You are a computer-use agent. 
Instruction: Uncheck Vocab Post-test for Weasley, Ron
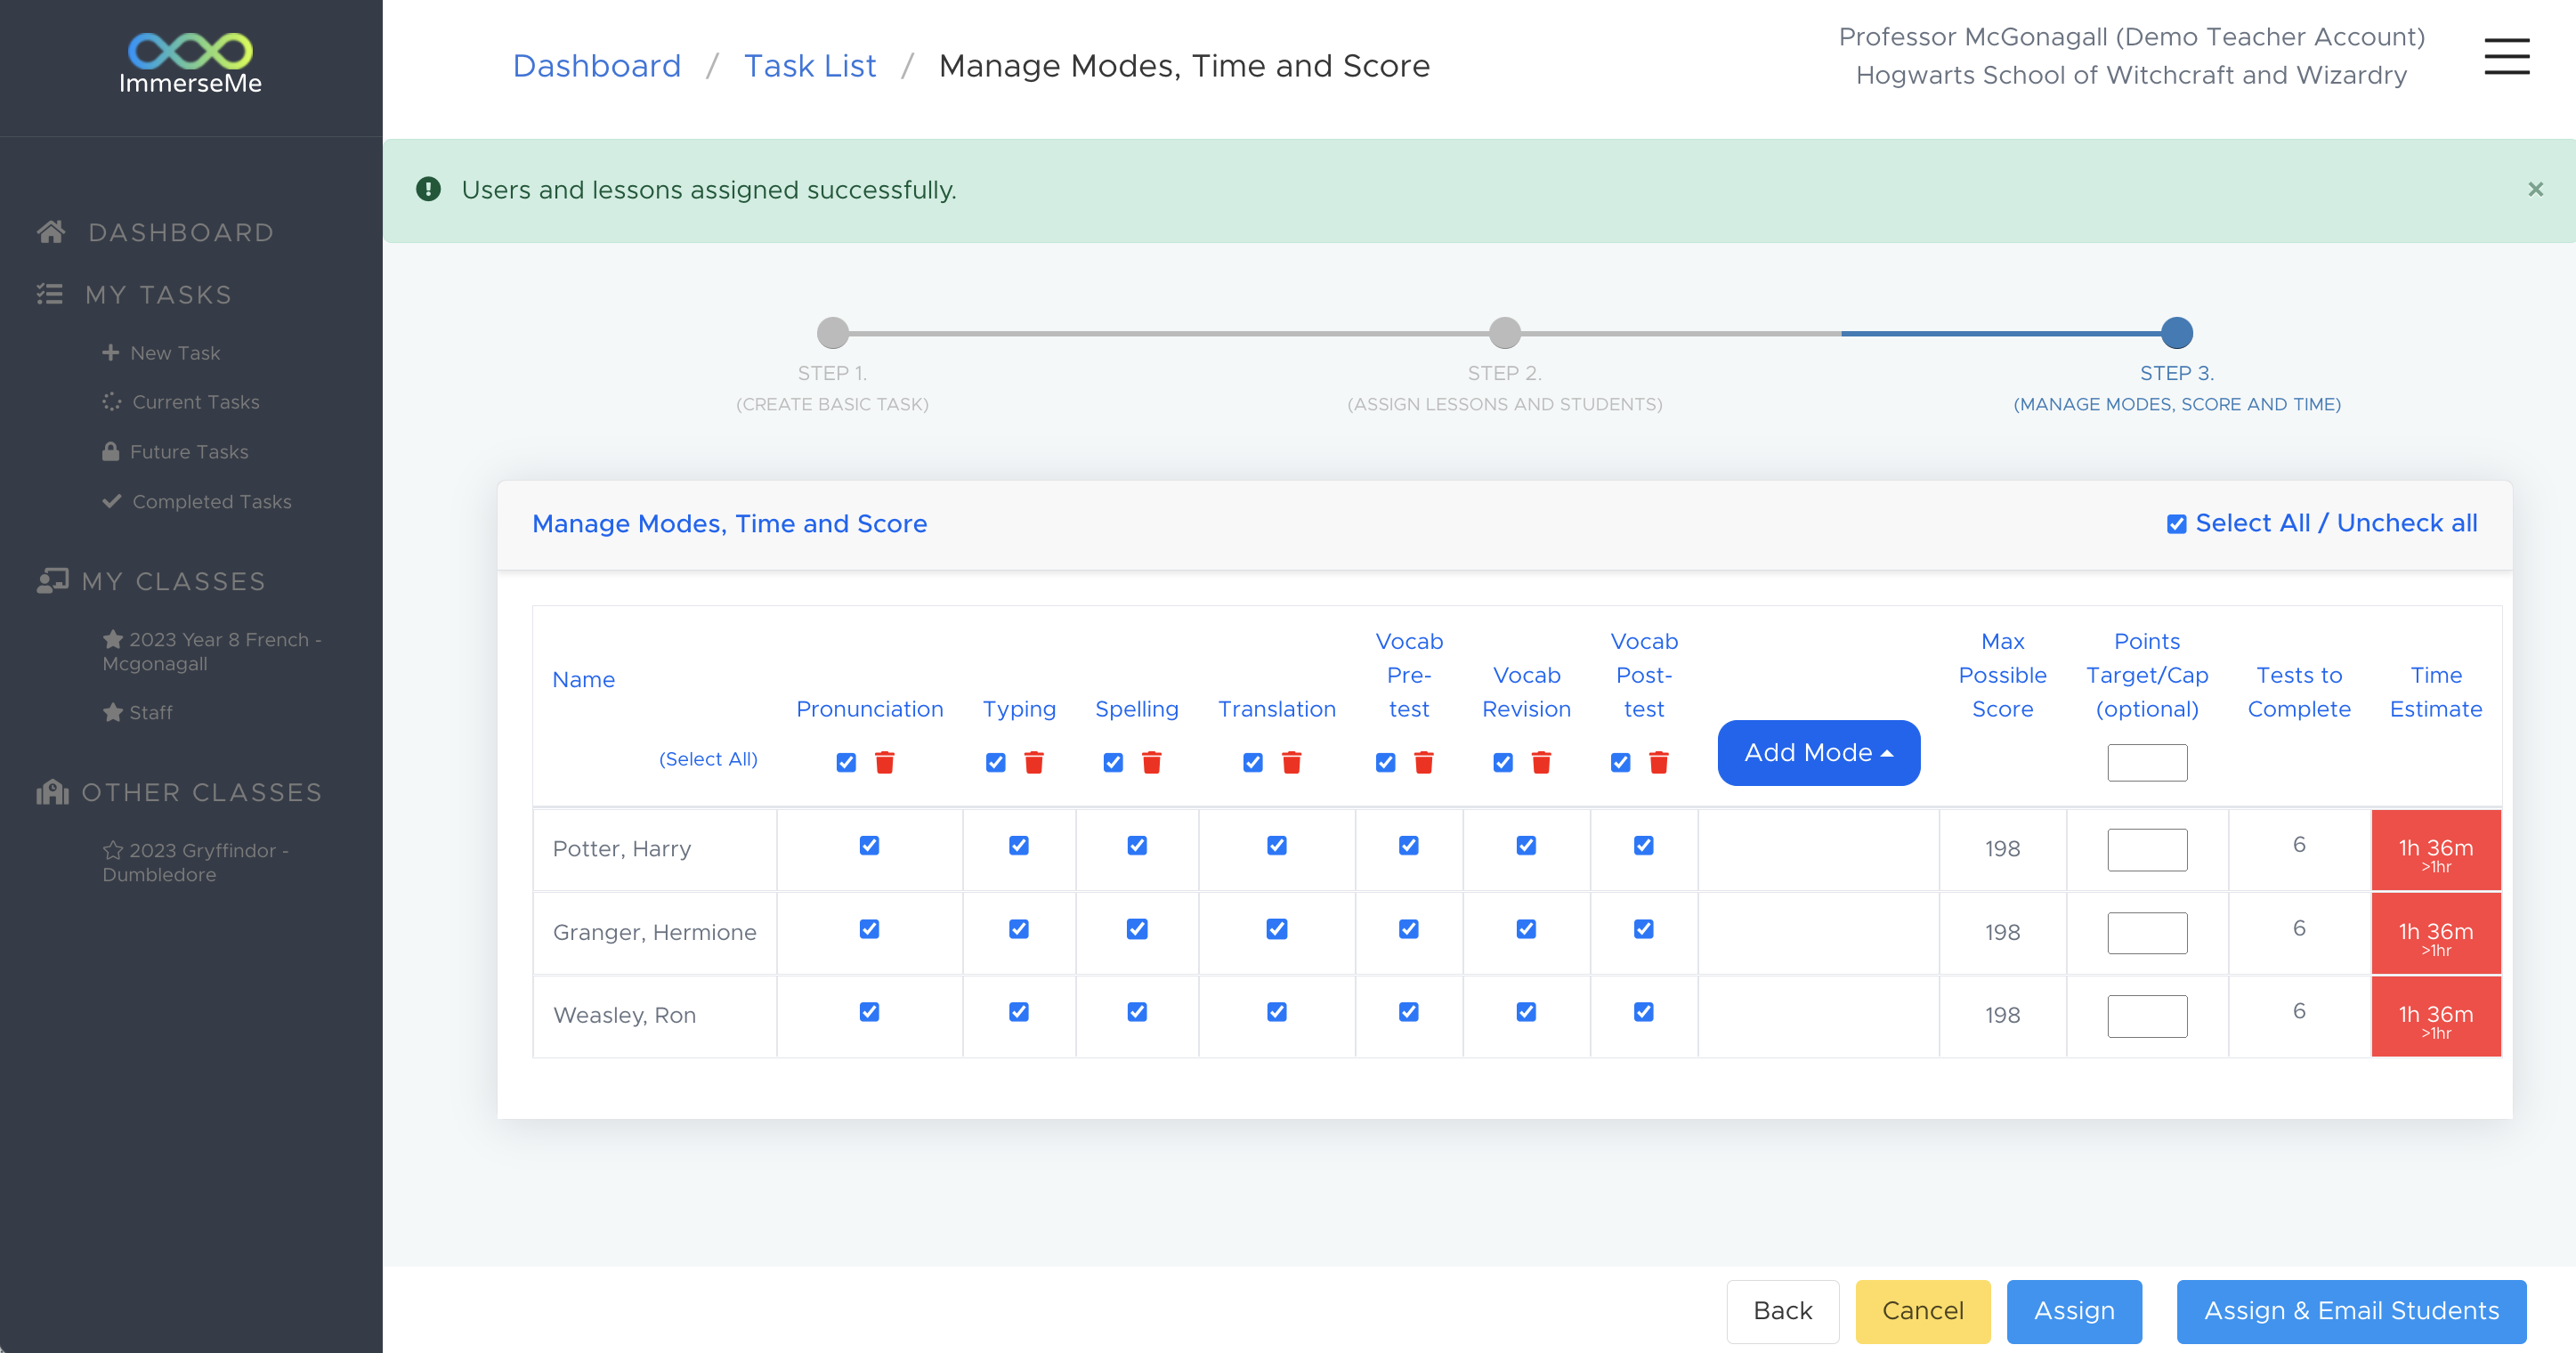[x=1643, y=1012]
